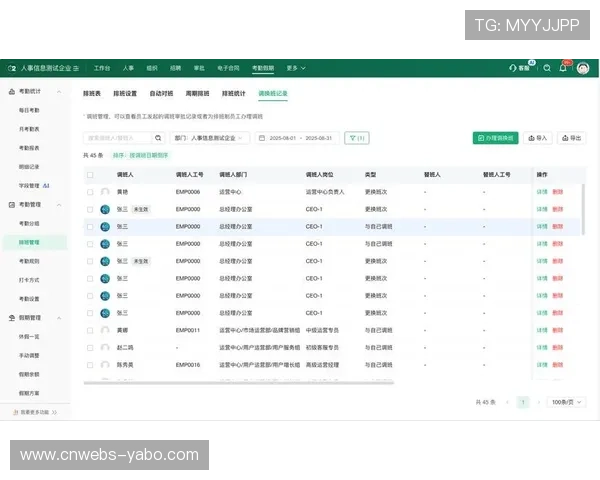Open 详情 for the 赵二鸣 row

542,348
